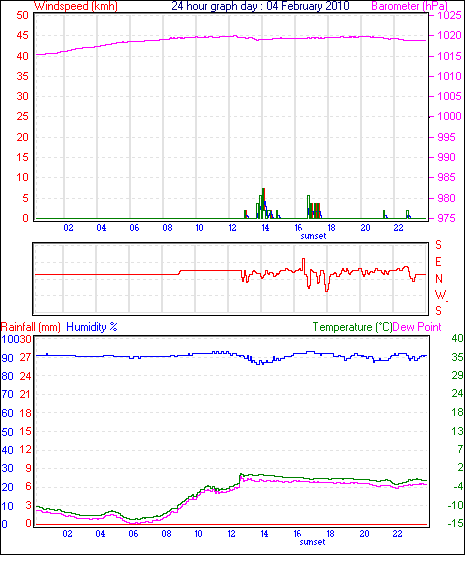Click the 24 hour graph day heading
Image resolution: width=466 pixels, height=566 pixels.
pyautogui.click(x=260, y=6)
